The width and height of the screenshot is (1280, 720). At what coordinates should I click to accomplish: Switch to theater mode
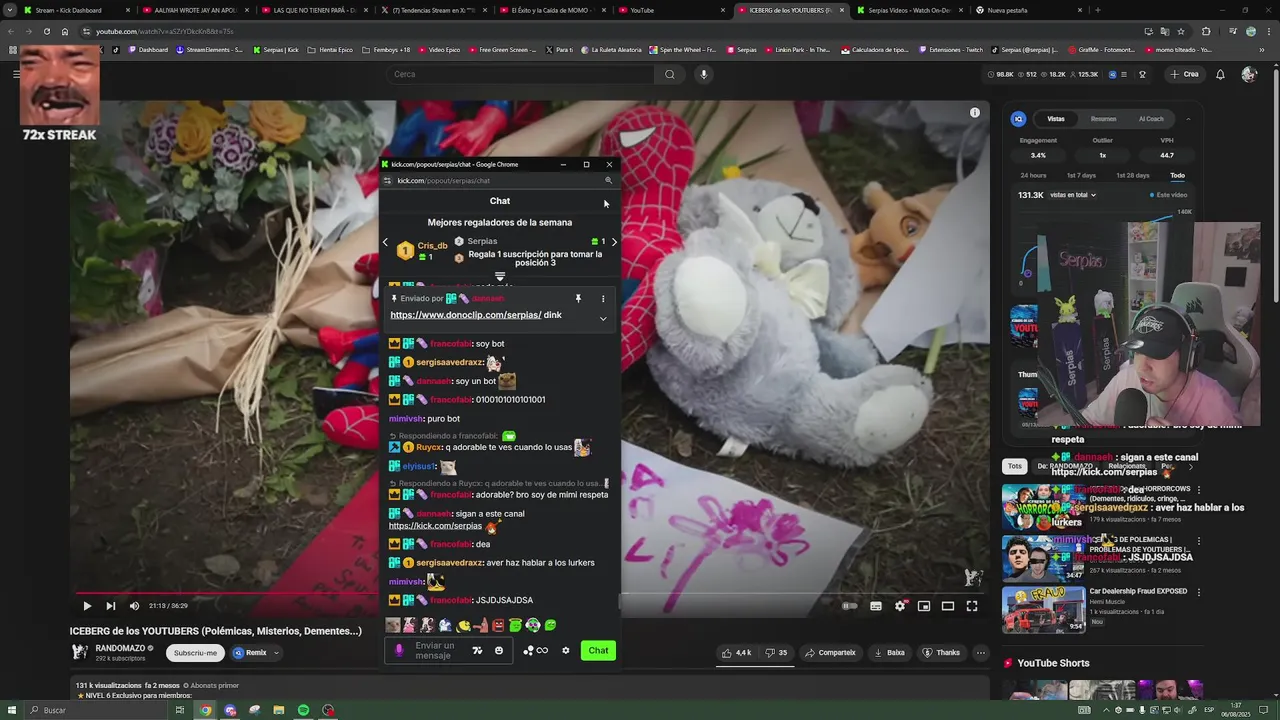point(948,606)
